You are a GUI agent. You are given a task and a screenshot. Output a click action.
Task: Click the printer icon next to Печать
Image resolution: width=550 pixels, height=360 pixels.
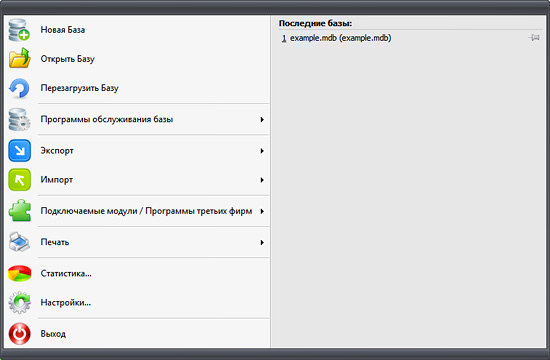tap(19, 242)
